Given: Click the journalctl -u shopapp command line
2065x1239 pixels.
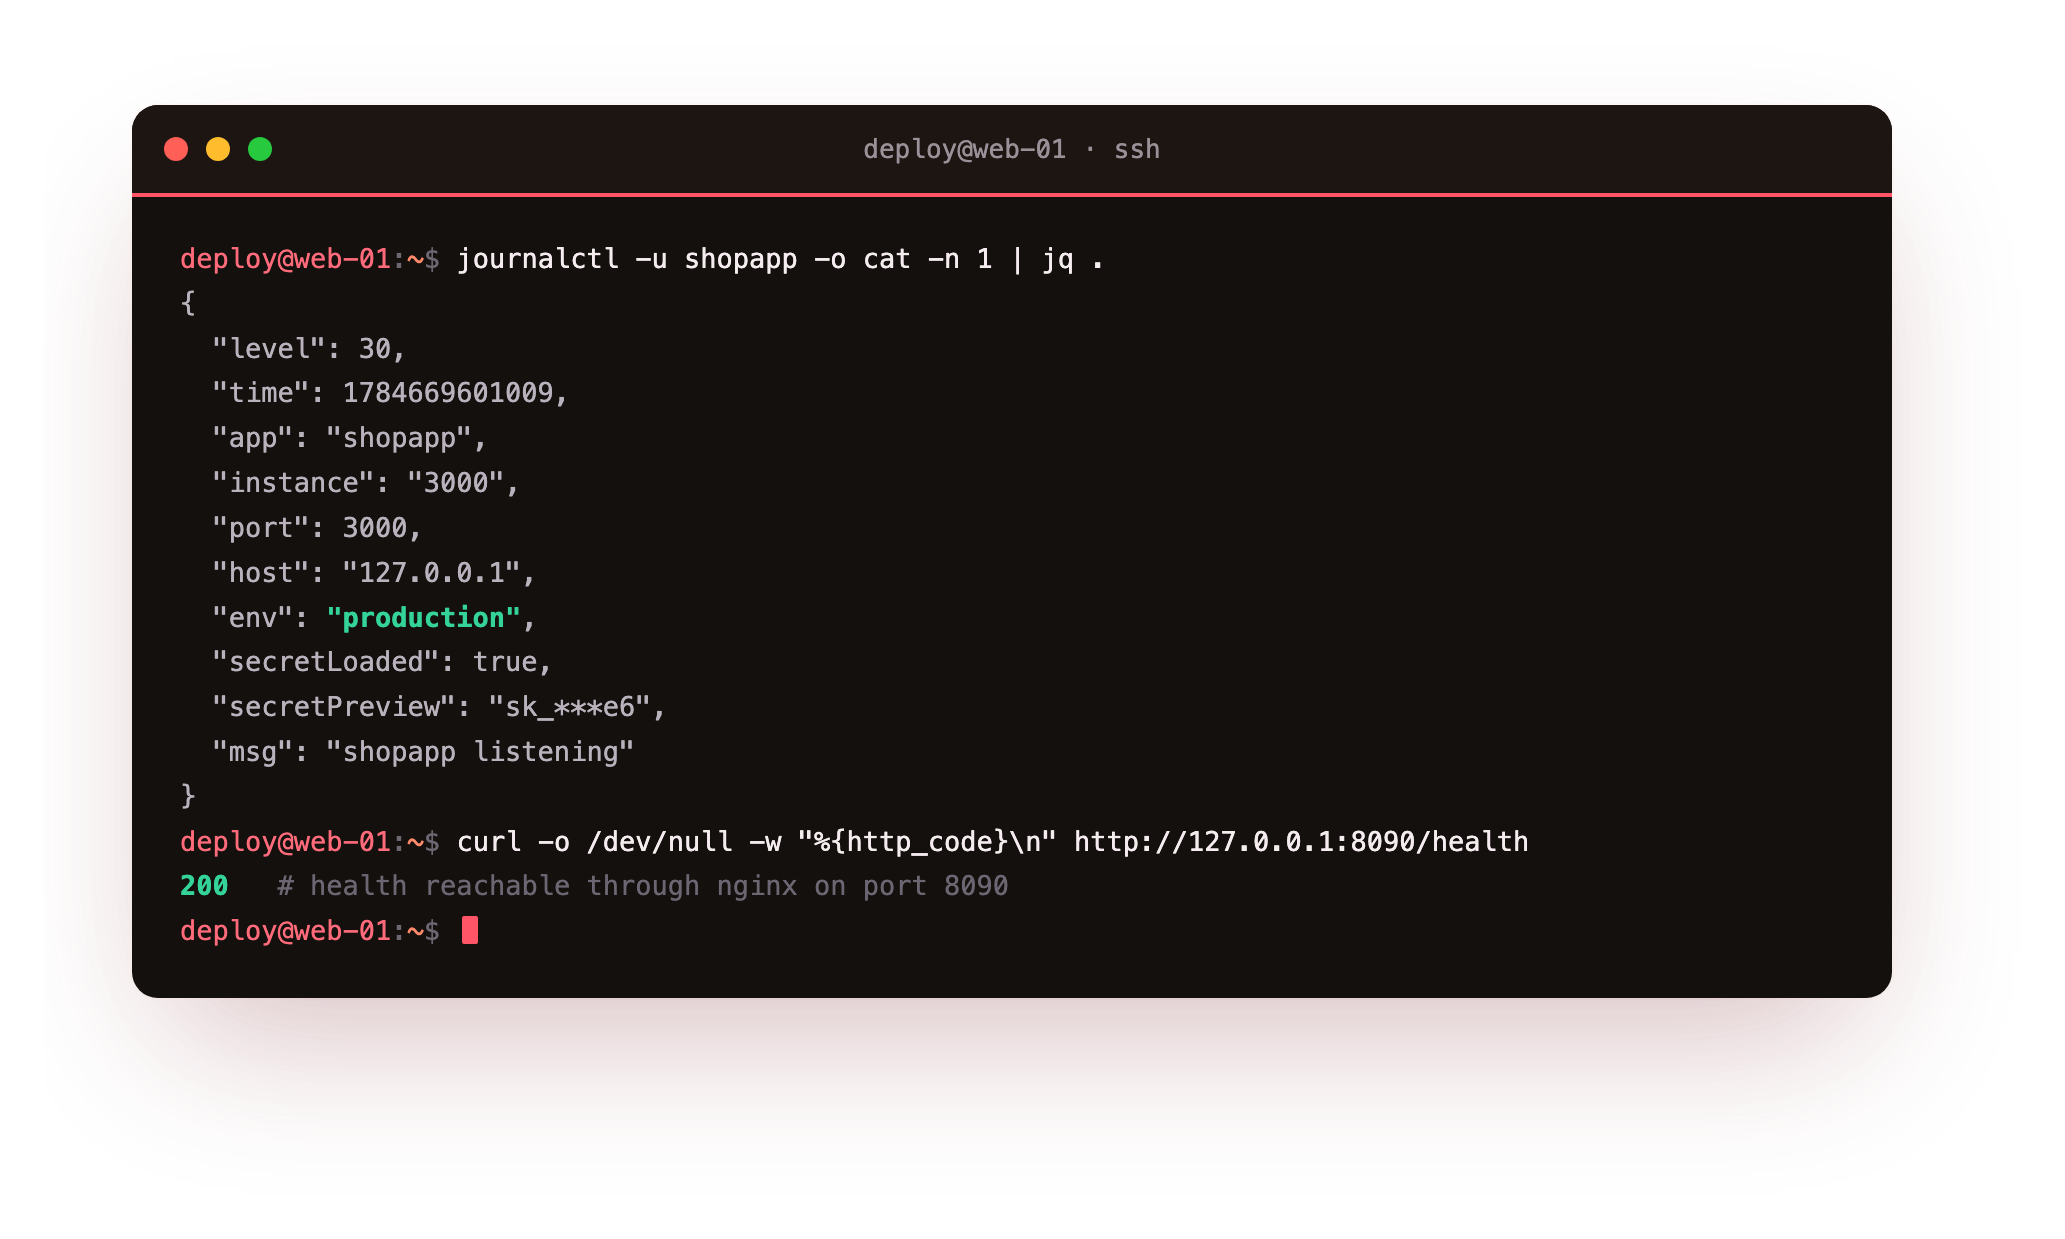Looking at the screenshot, I should tap(780, 259).
